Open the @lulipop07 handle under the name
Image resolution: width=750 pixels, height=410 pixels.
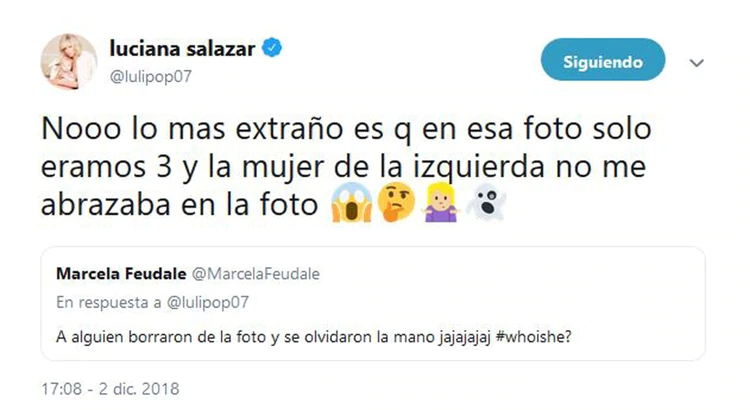[151, 77]
